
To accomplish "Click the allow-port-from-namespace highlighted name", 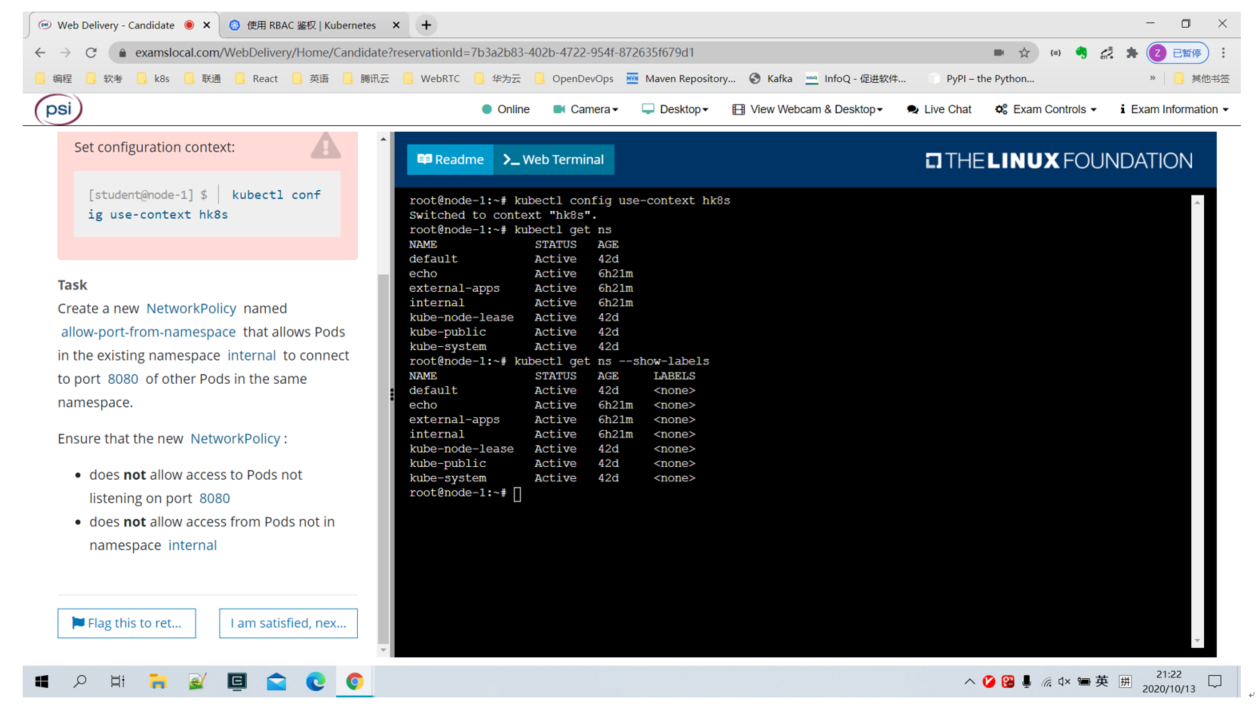I will coord(148,332).
